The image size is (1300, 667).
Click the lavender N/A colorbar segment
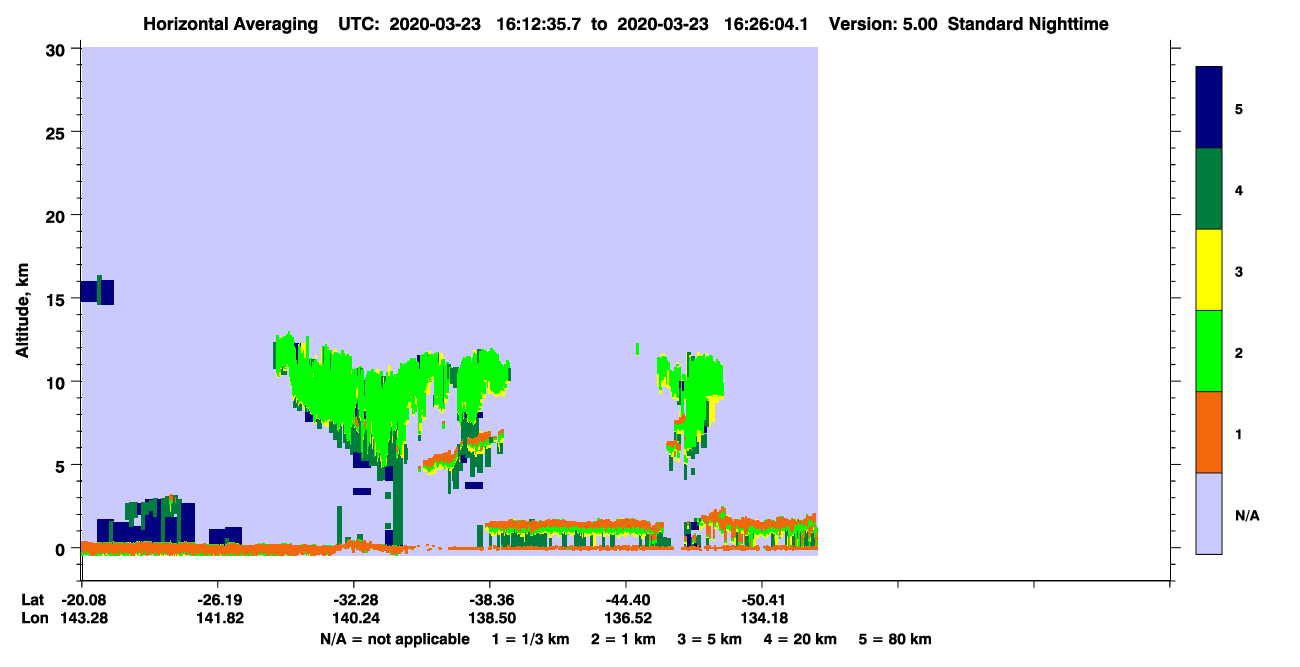[1209, 513]
